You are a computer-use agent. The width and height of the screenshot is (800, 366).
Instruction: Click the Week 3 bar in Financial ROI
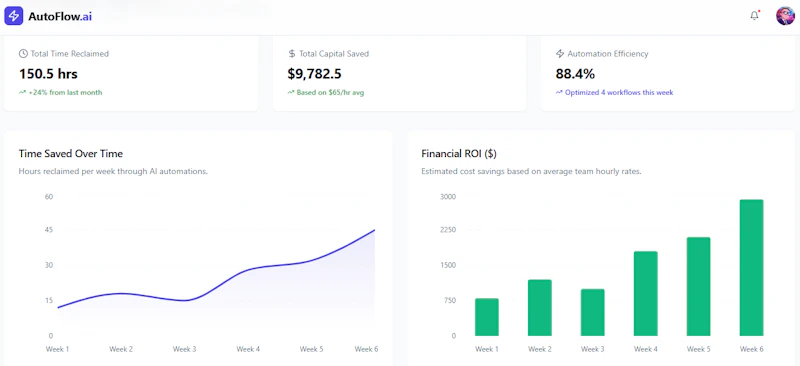tap(592, 312)
